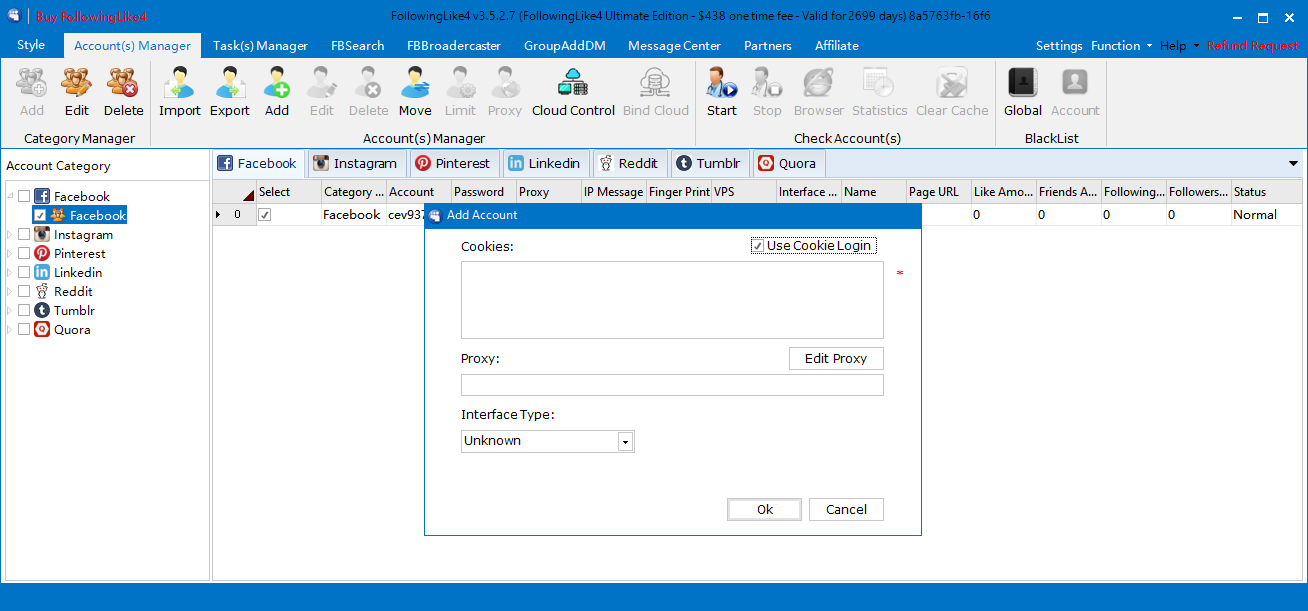
Task: Open Global BlackList
Action: (x=1023, y=92)
